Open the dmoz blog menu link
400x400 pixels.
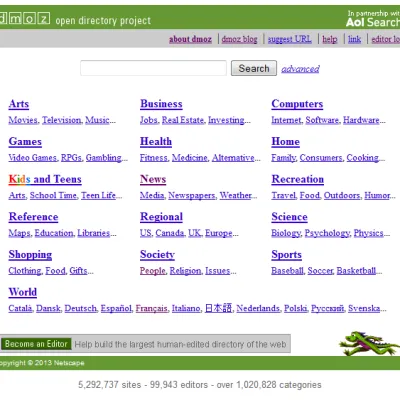coord(239,39)
